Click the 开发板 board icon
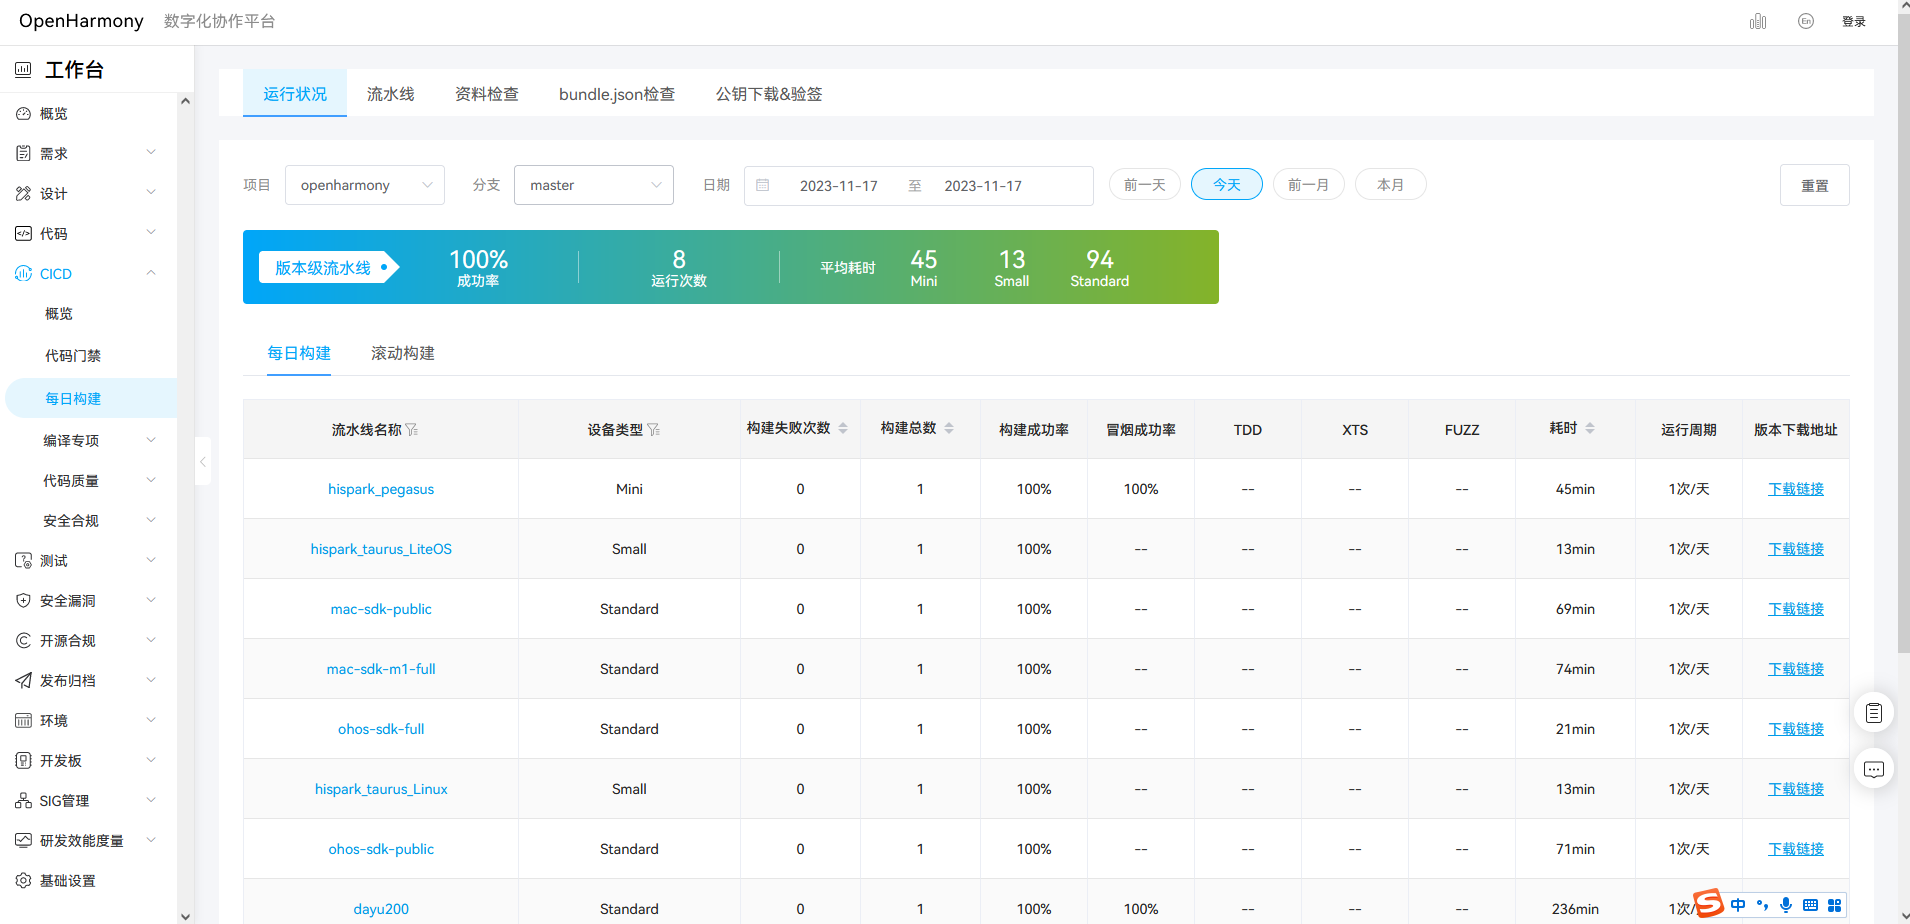1910x924 pixels. point(23,761)
